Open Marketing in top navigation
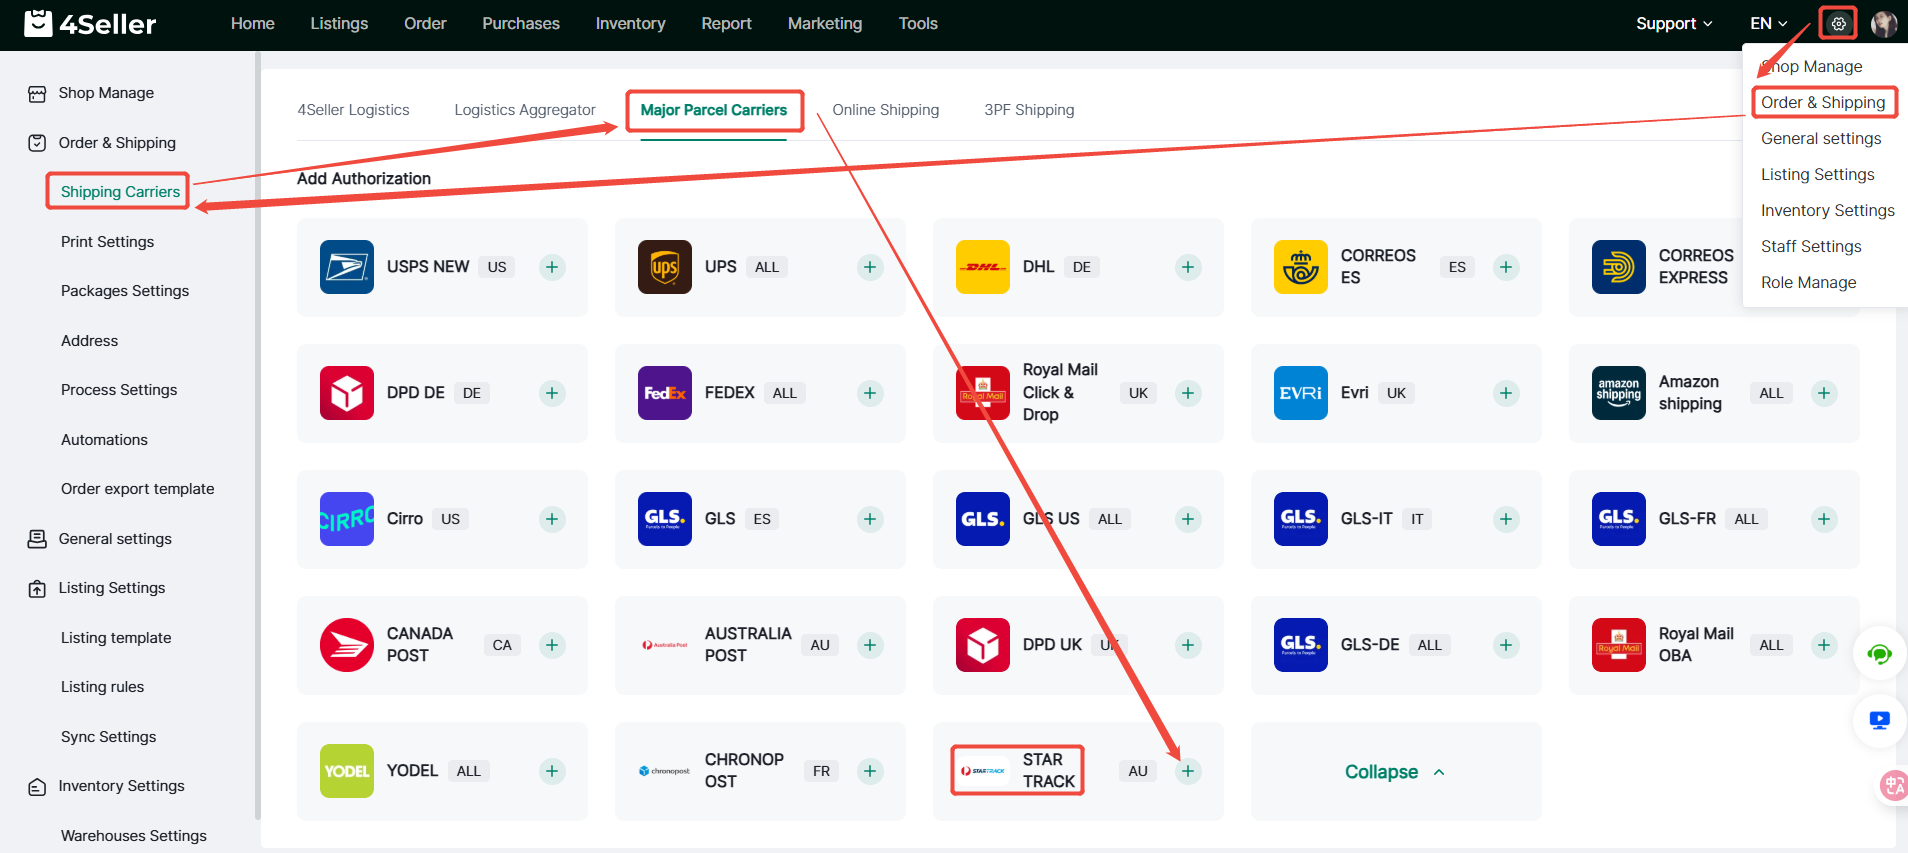The height and width of the screenshot is (853, 1908). (x=825, y=23)
